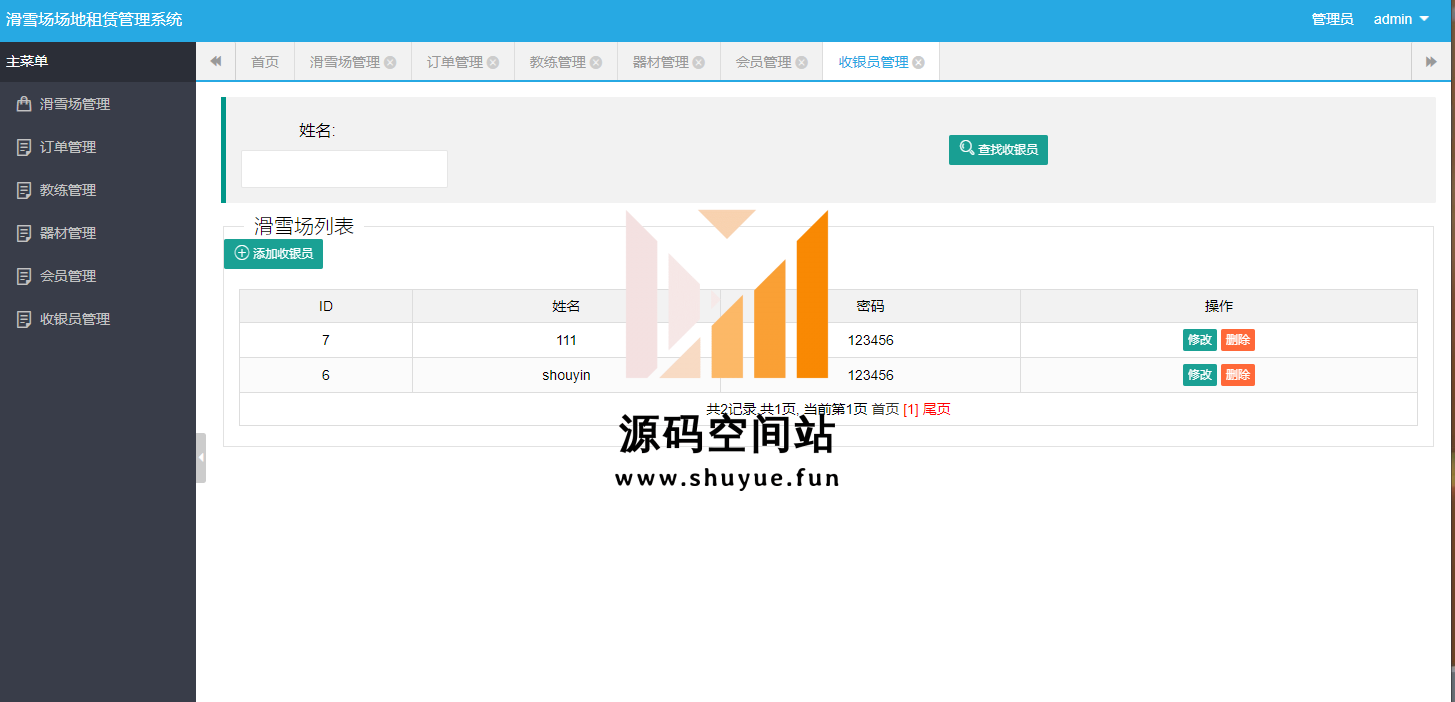The width and height of the screenshot is (1455, 702).
Task: Close the 滑雪场管理 tab
Action: pos(390,62)
